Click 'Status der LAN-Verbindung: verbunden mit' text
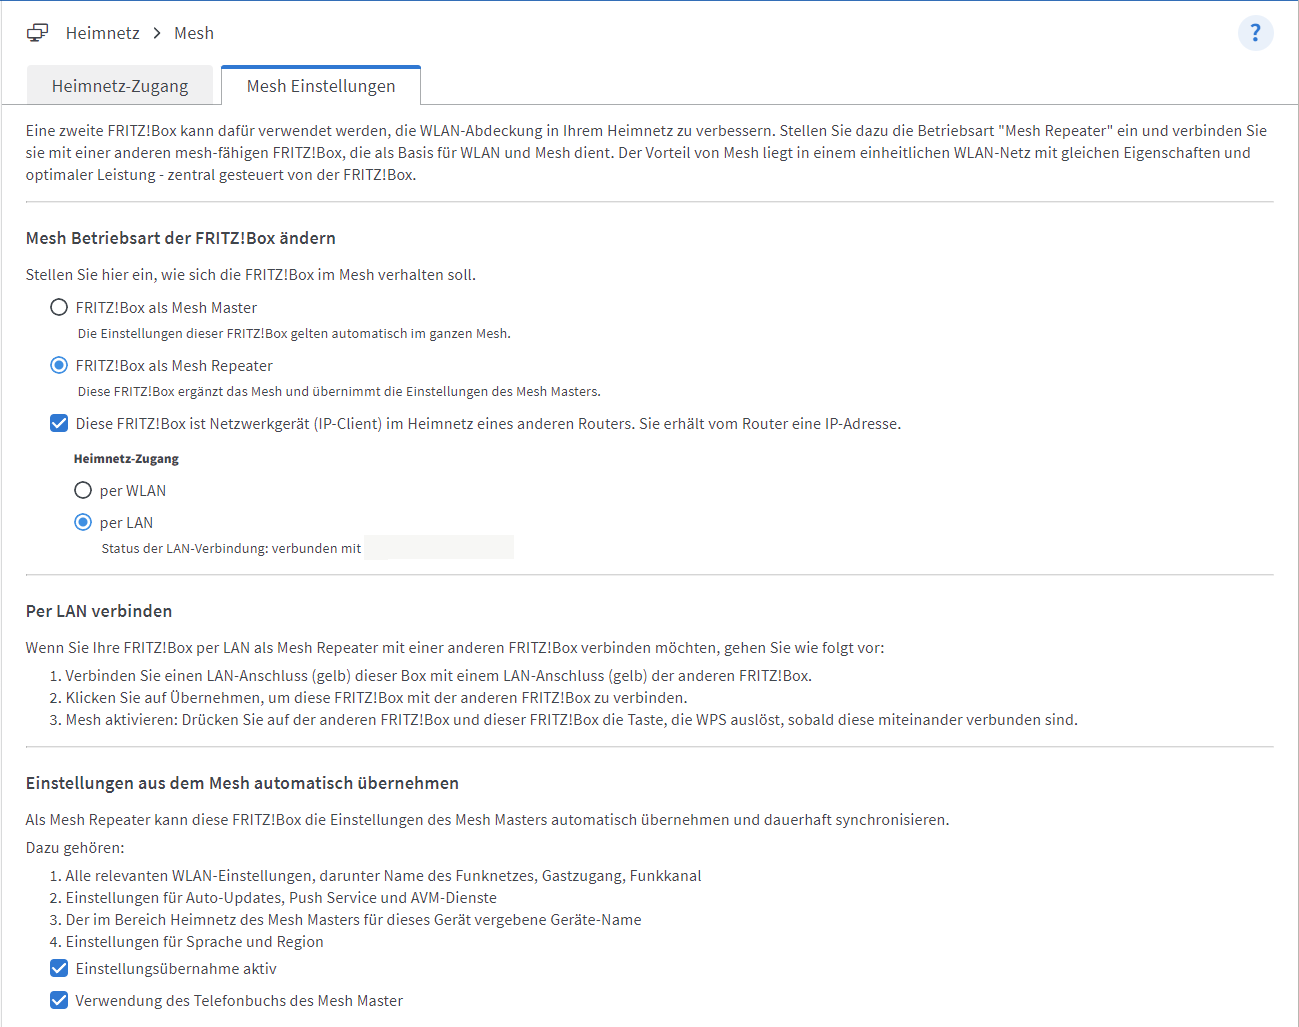Screen dimensions: 1299x1027 [231, 548]
